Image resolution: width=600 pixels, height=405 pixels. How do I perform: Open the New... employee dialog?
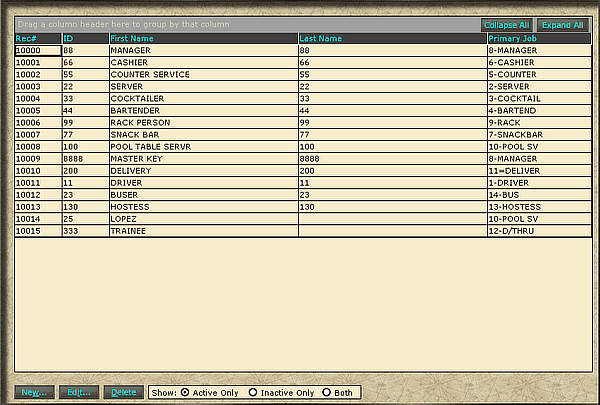(34, 392)
